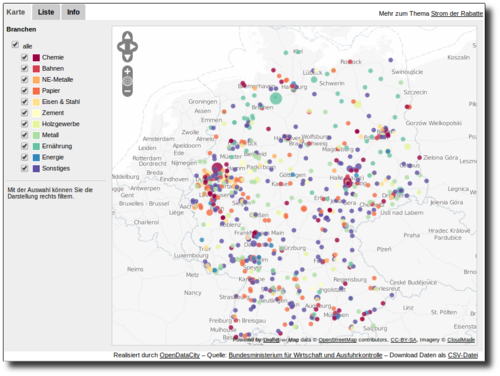
Task: Toggle the Papier checkbox
Action: click(24, 90)
